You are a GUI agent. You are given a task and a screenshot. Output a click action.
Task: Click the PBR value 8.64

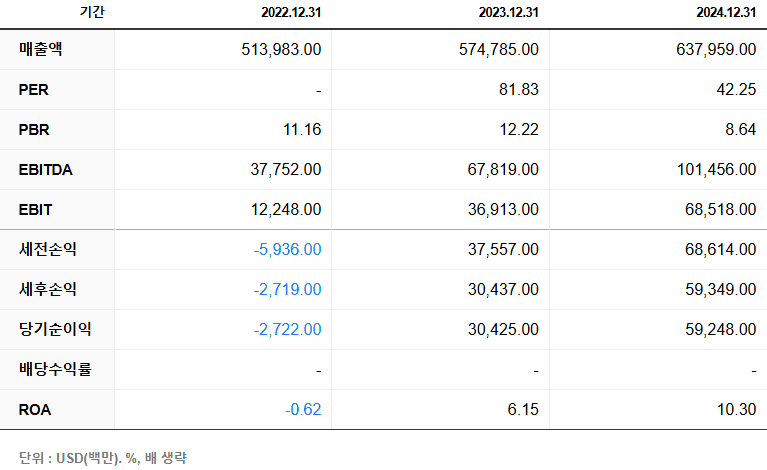pyautogui.click(x=741, y=130)
